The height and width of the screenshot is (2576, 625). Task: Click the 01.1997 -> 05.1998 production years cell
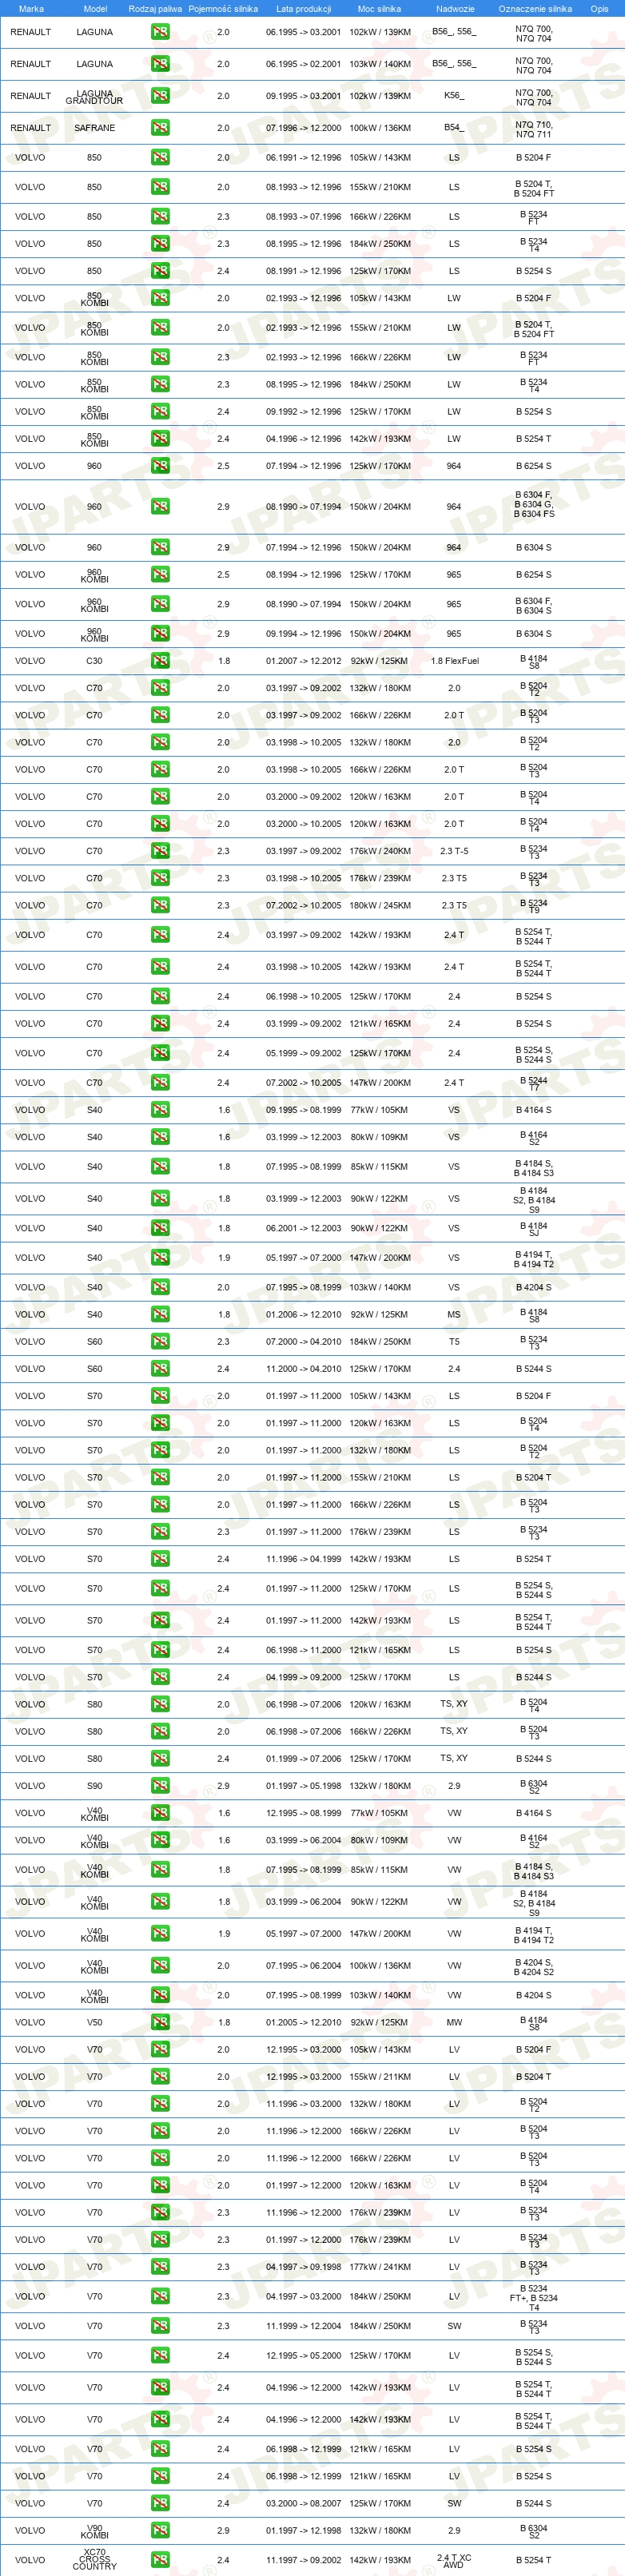tap(303, 1786)
